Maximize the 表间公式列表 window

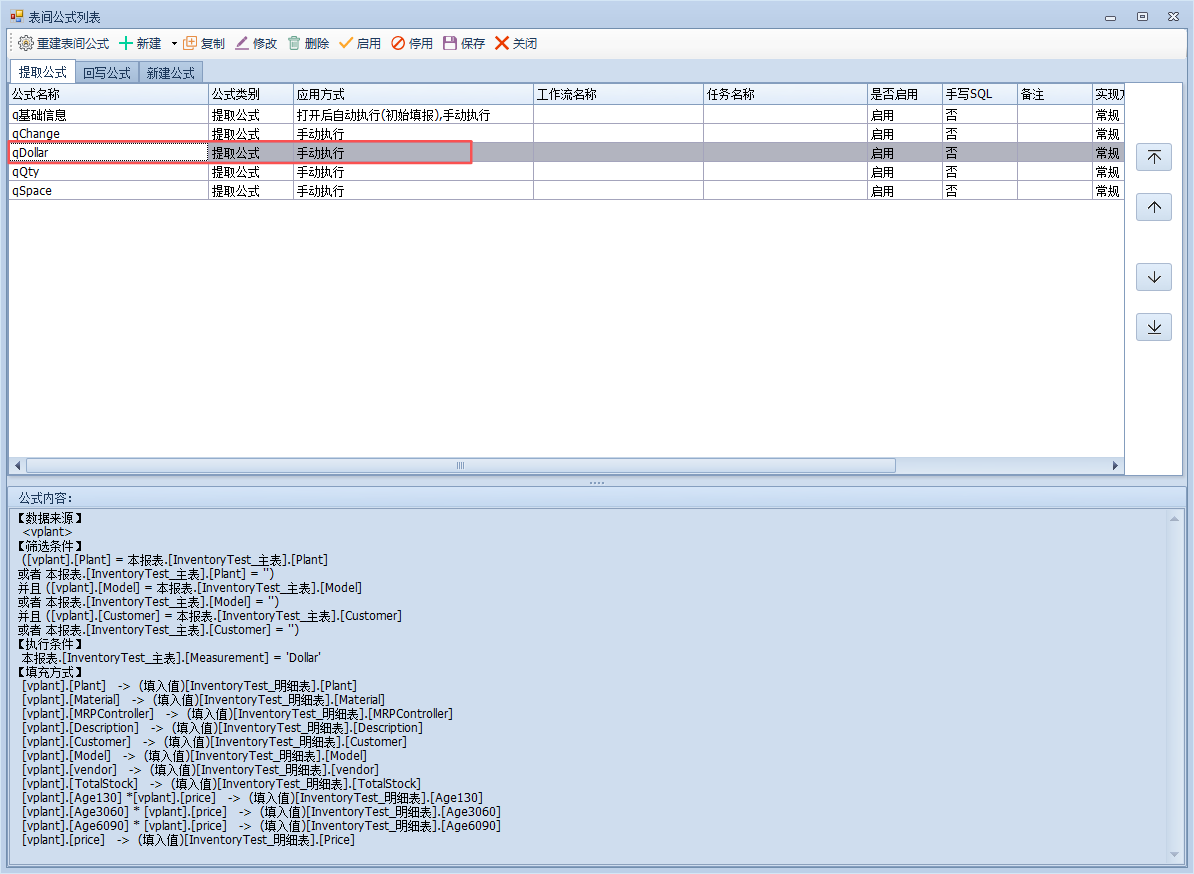click(1142, 17)
